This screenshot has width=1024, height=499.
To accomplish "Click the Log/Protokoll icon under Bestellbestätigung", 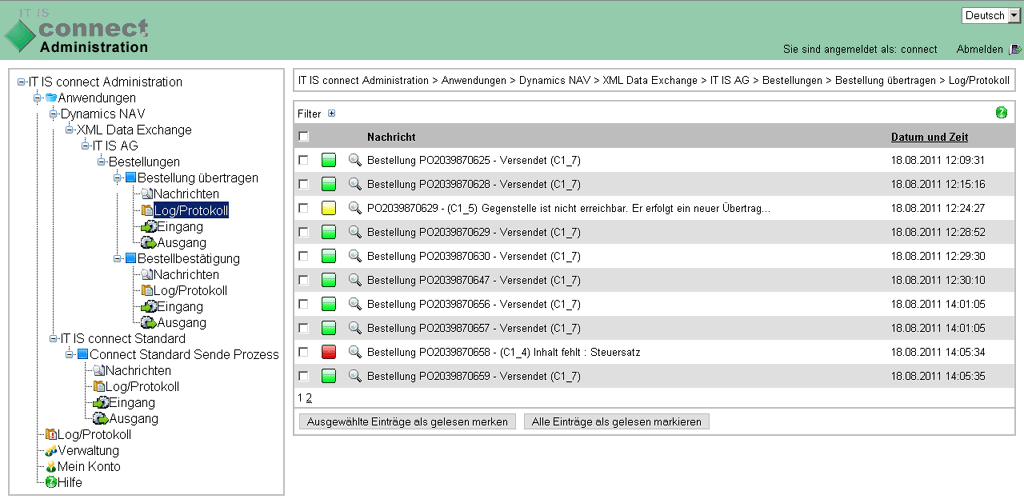I will tap(147, 291).
